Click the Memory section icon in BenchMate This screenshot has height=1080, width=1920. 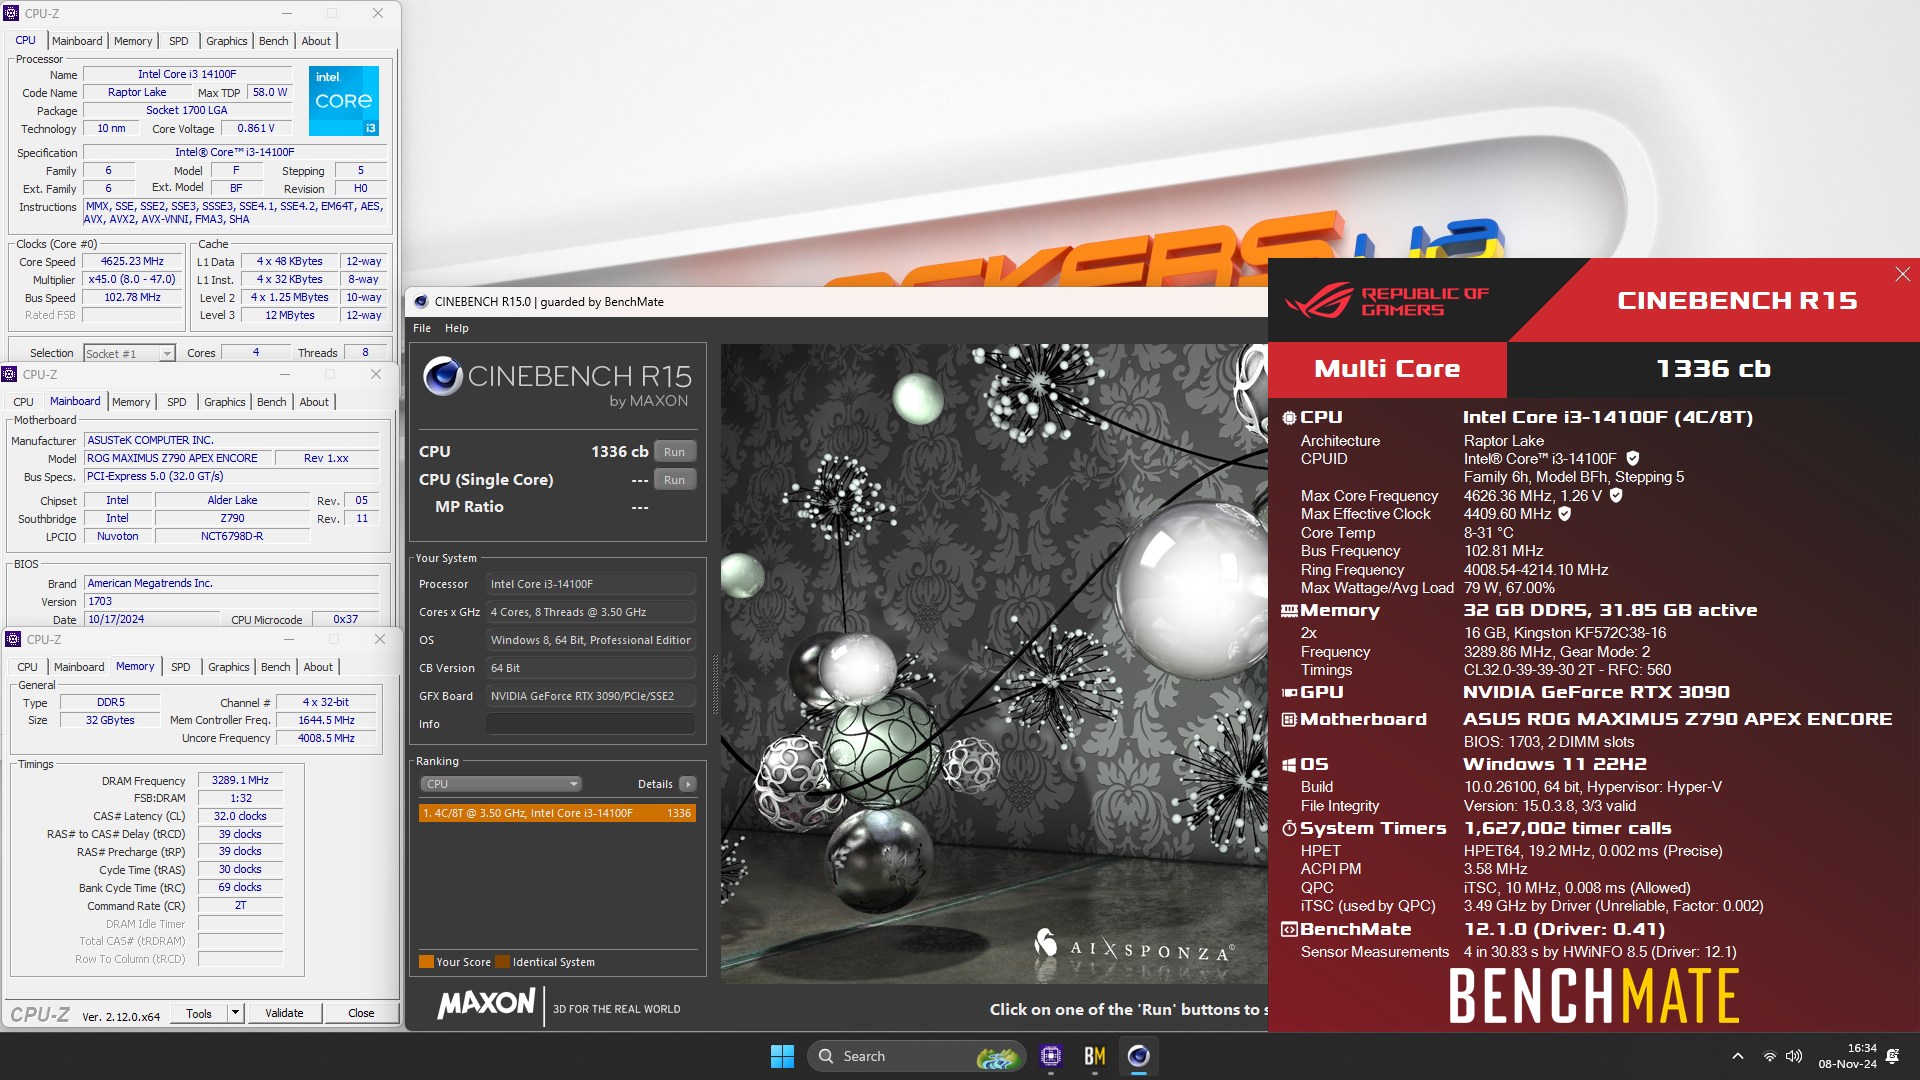click(x=1289, y=611)
